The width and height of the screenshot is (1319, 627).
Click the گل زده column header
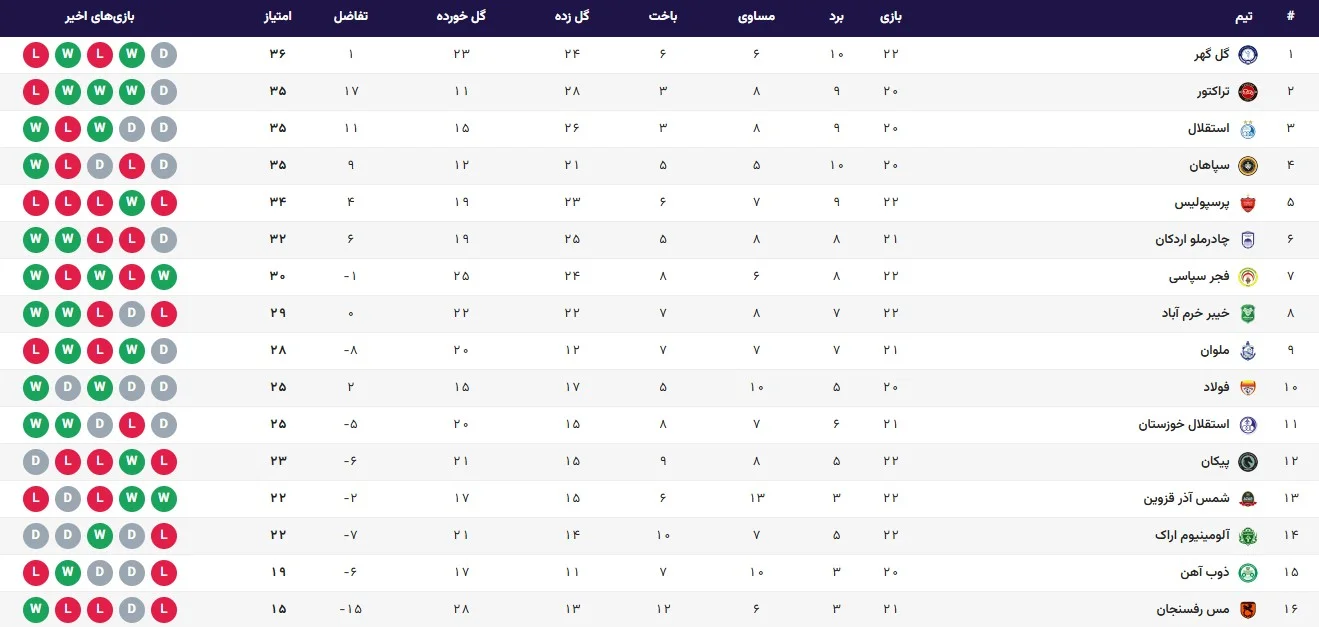coord(572,17)
